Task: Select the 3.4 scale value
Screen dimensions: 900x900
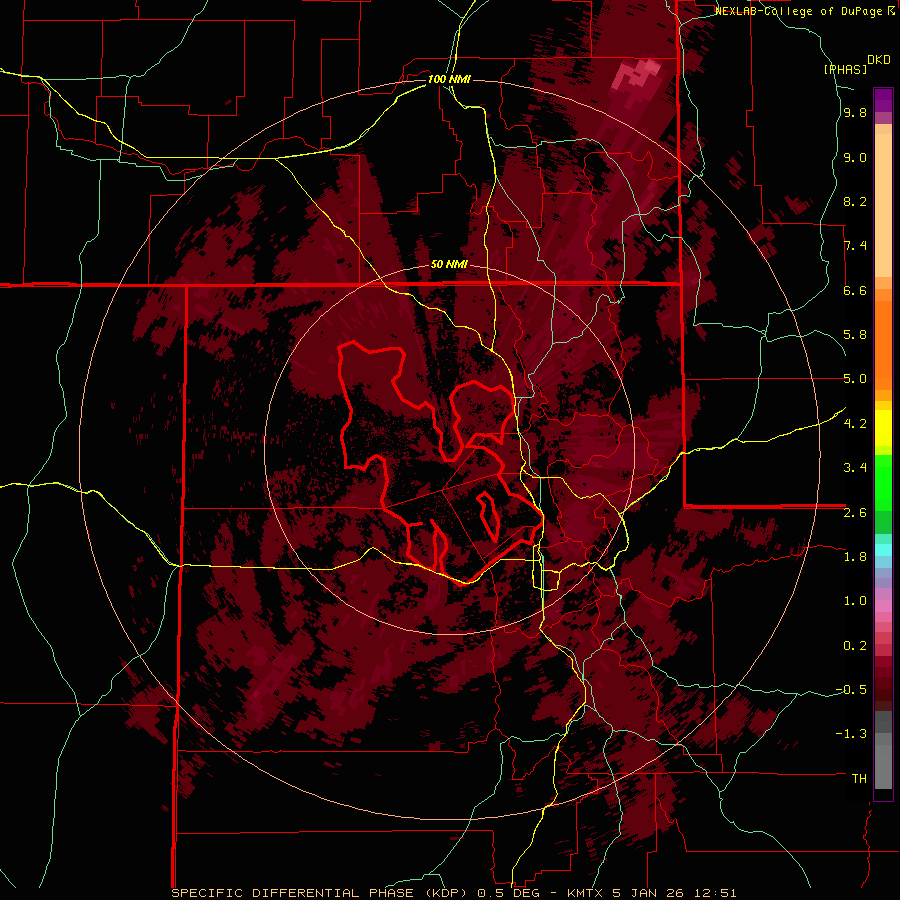Action: coord(855,468)
